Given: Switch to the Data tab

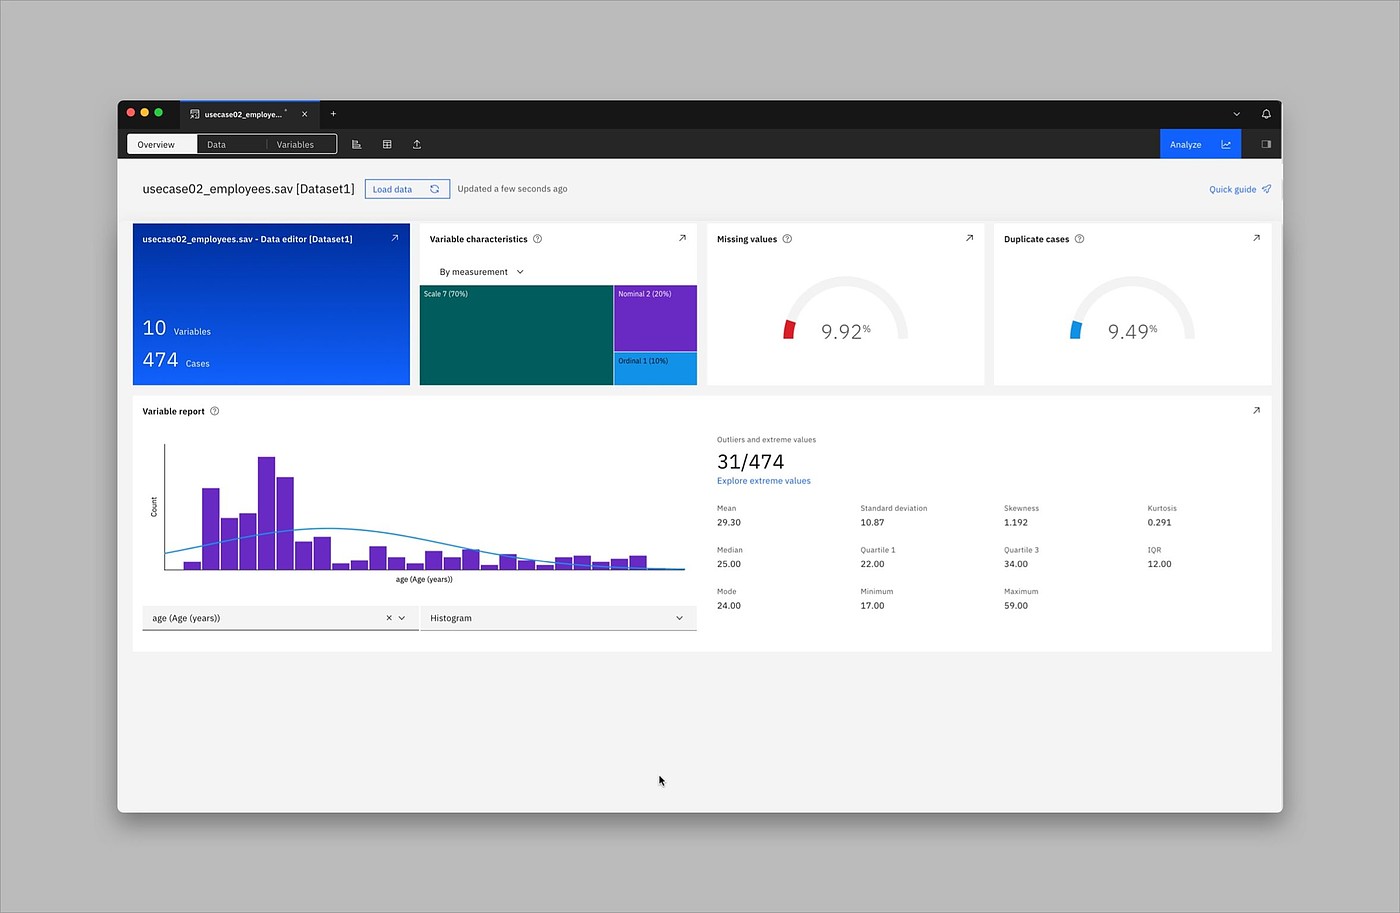Looking at the screenshot, I should [x=216, y=144].
